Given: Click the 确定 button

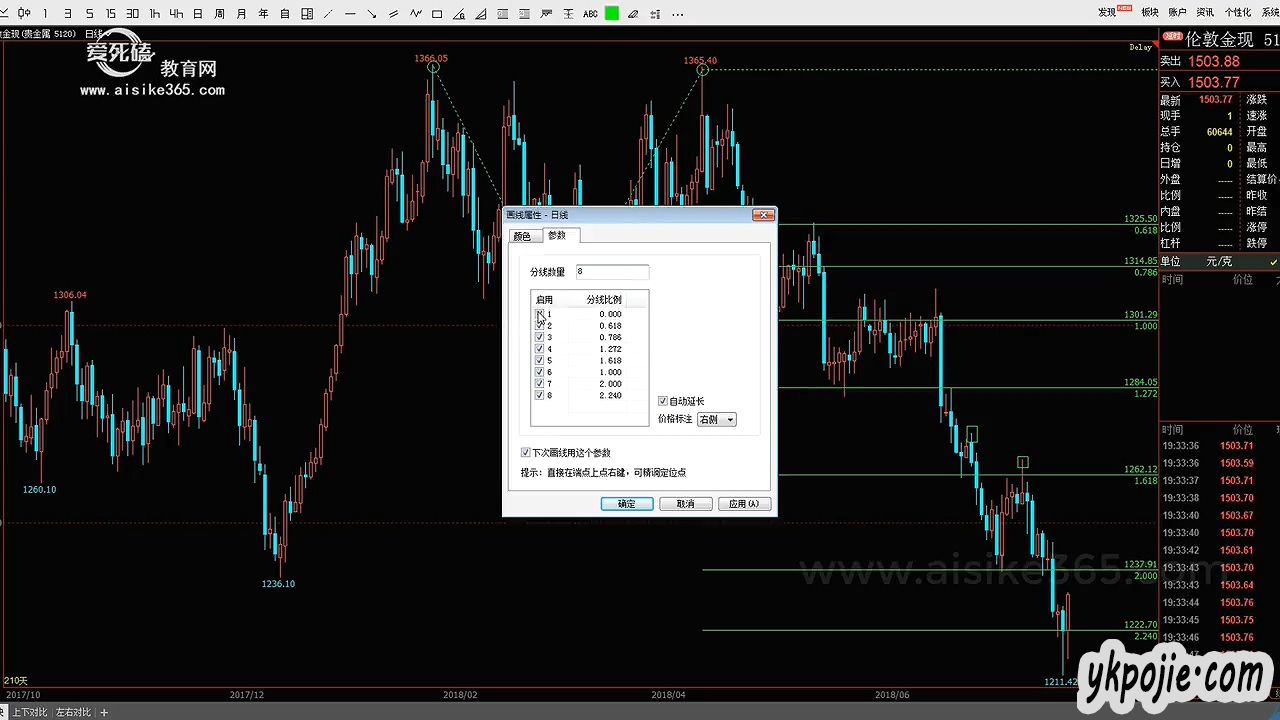Looking at the screenshot, I should point(627,504).
